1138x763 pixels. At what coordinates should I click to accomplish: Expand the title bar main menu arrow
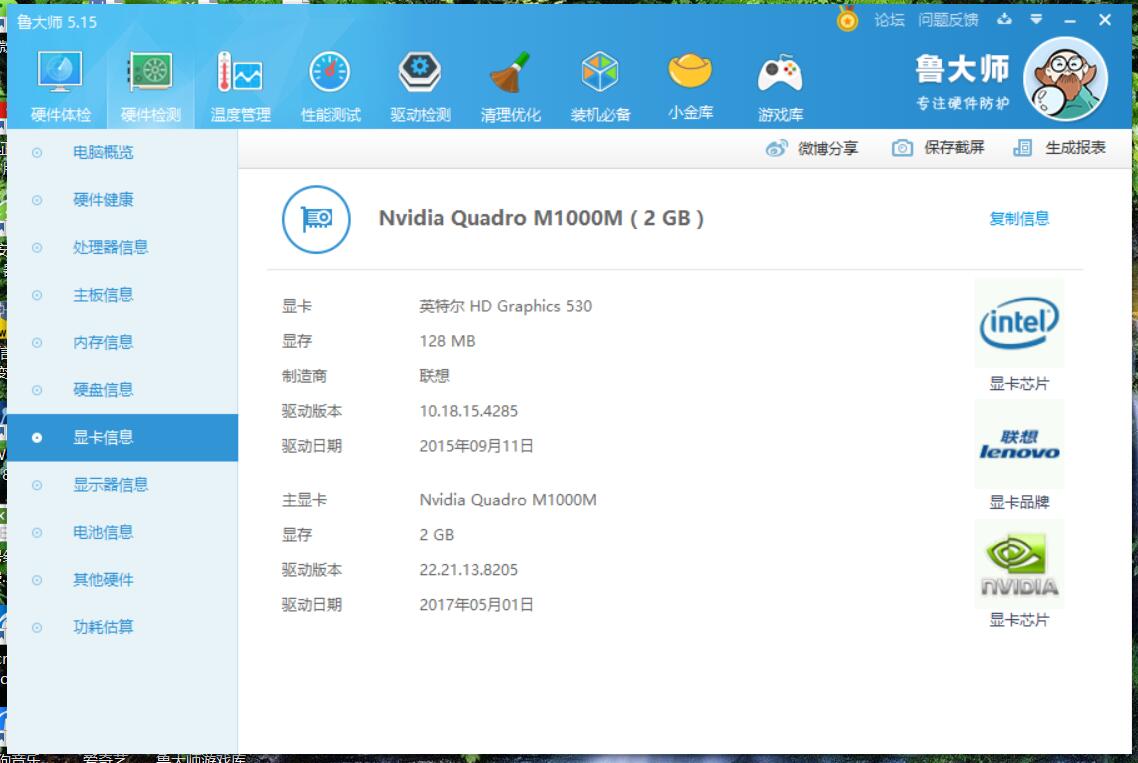click(1036, 20)
